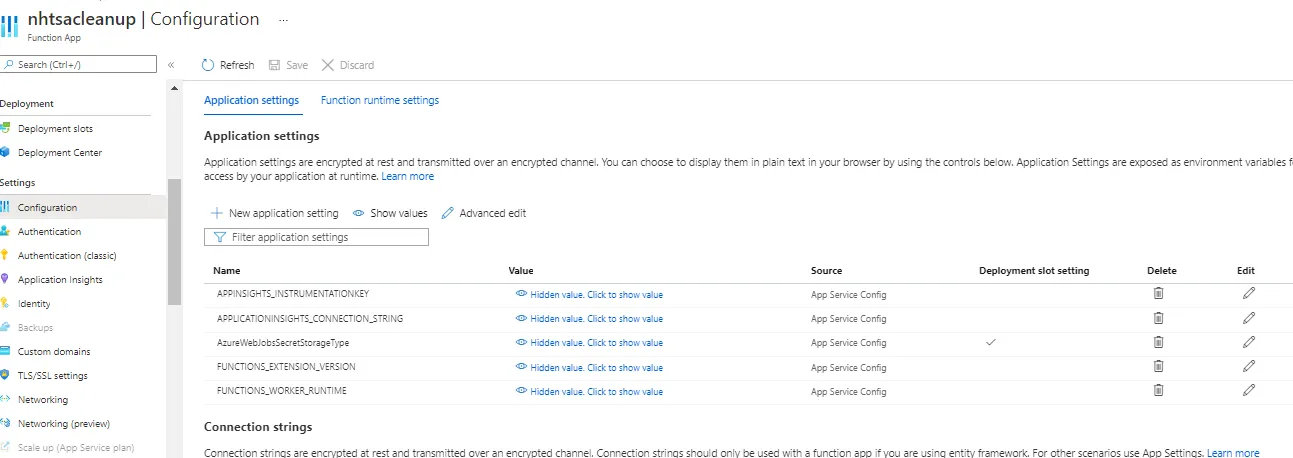Viewport: 1293px width, 458px height.
Task: Open Advanced edit for settings
Action: click(x=483, y=213)
